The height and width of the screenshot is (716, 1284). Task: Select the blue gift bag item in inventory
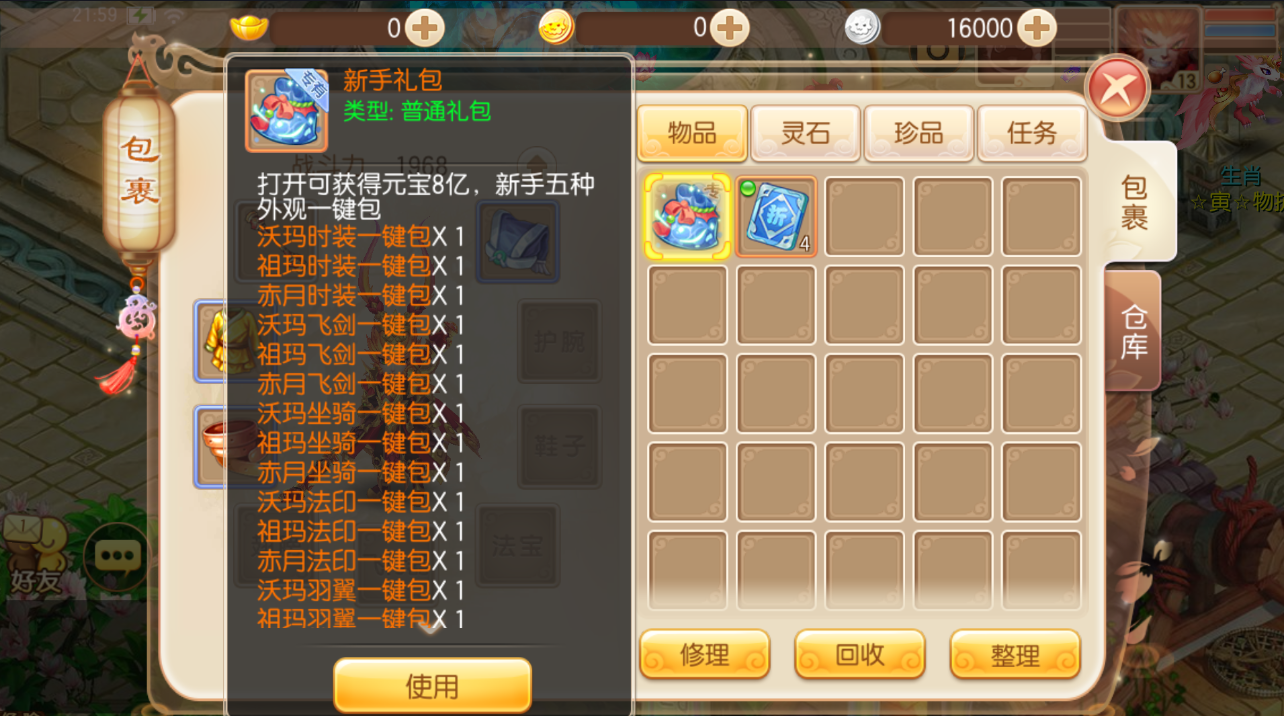tap(687, 216)
